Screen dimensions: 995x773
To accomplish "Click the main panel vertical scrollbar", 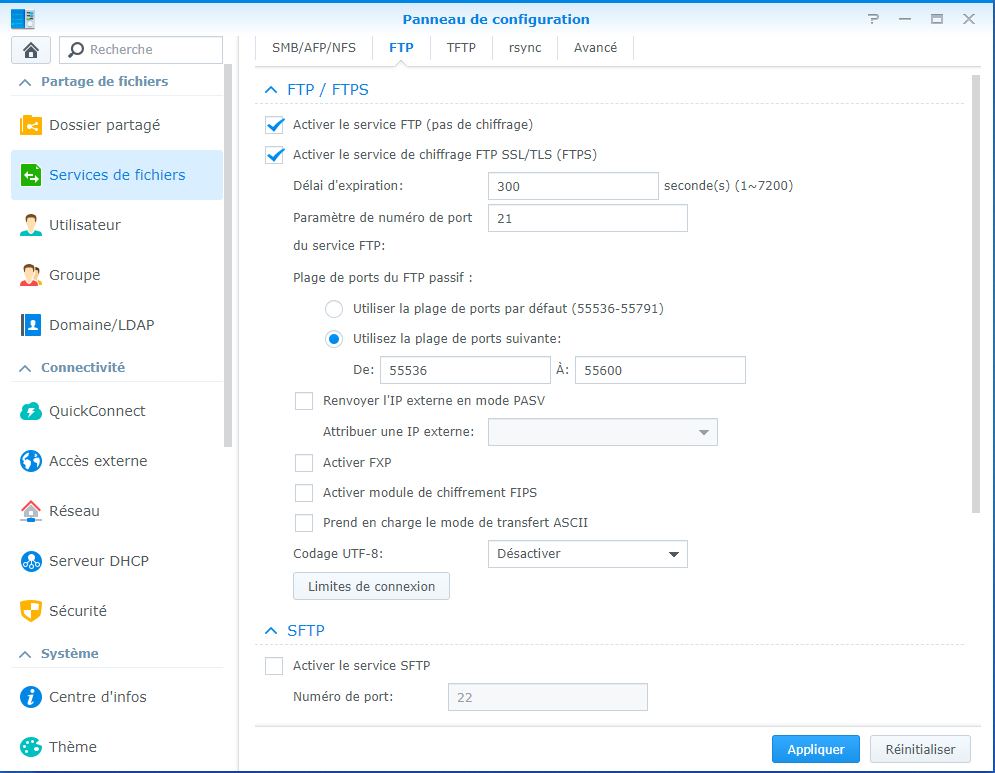I will click(976, 293).
